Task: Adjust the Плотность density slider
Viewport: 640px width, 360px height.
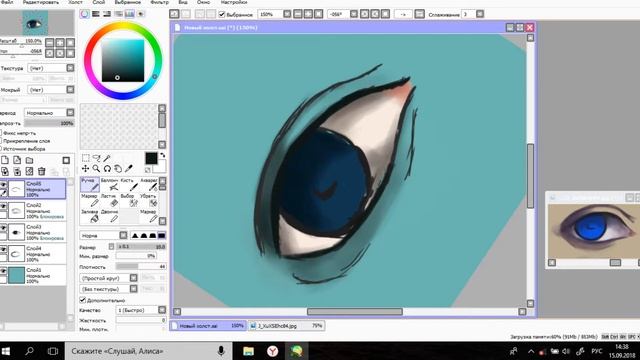Action: pos(141,267)
